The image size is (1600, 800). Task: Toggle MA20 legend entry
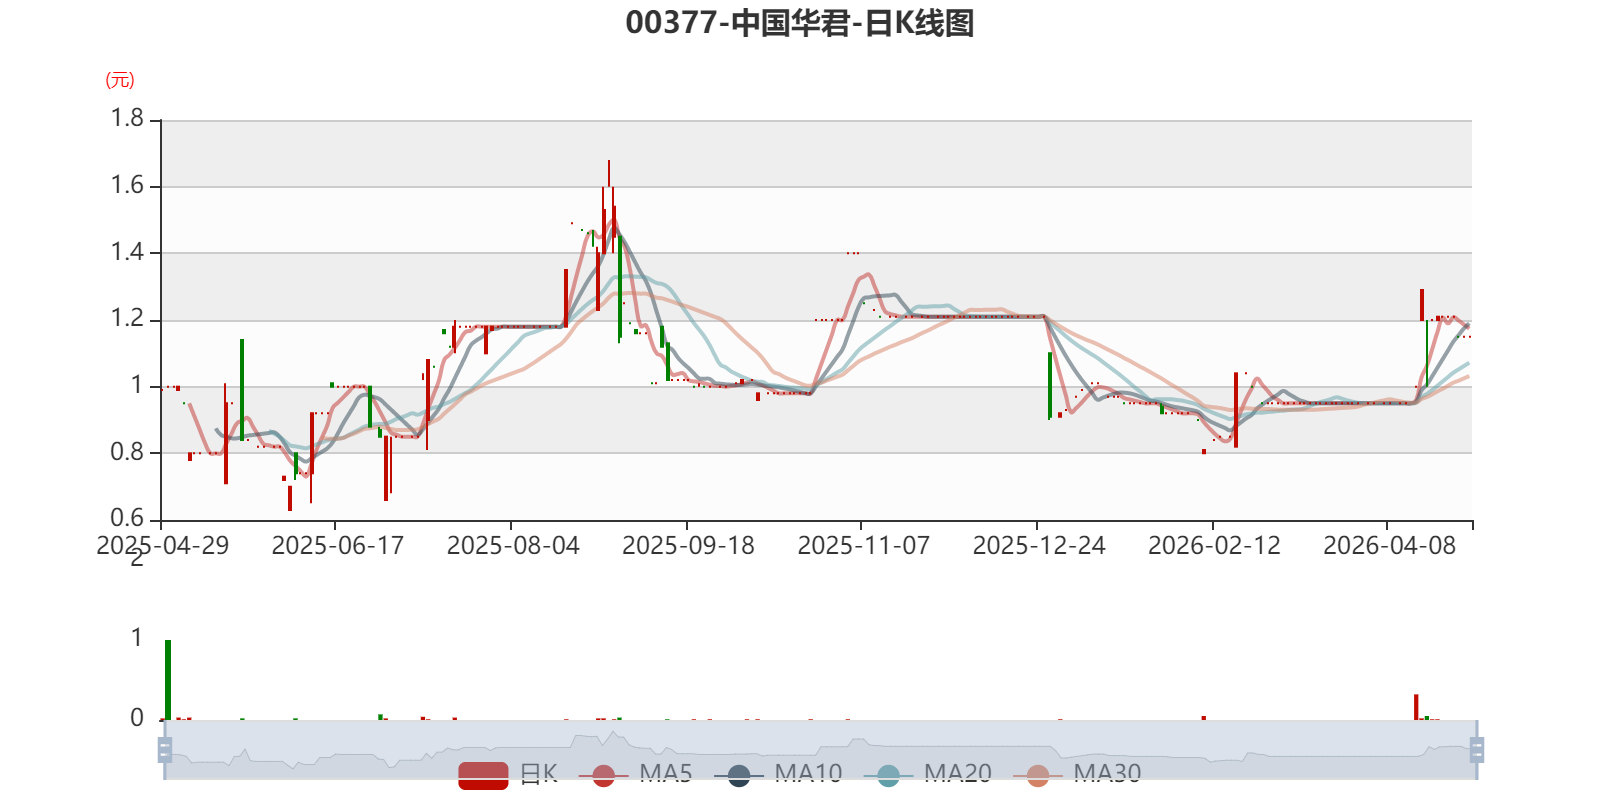pyautogui.click(x=928, y=774)
